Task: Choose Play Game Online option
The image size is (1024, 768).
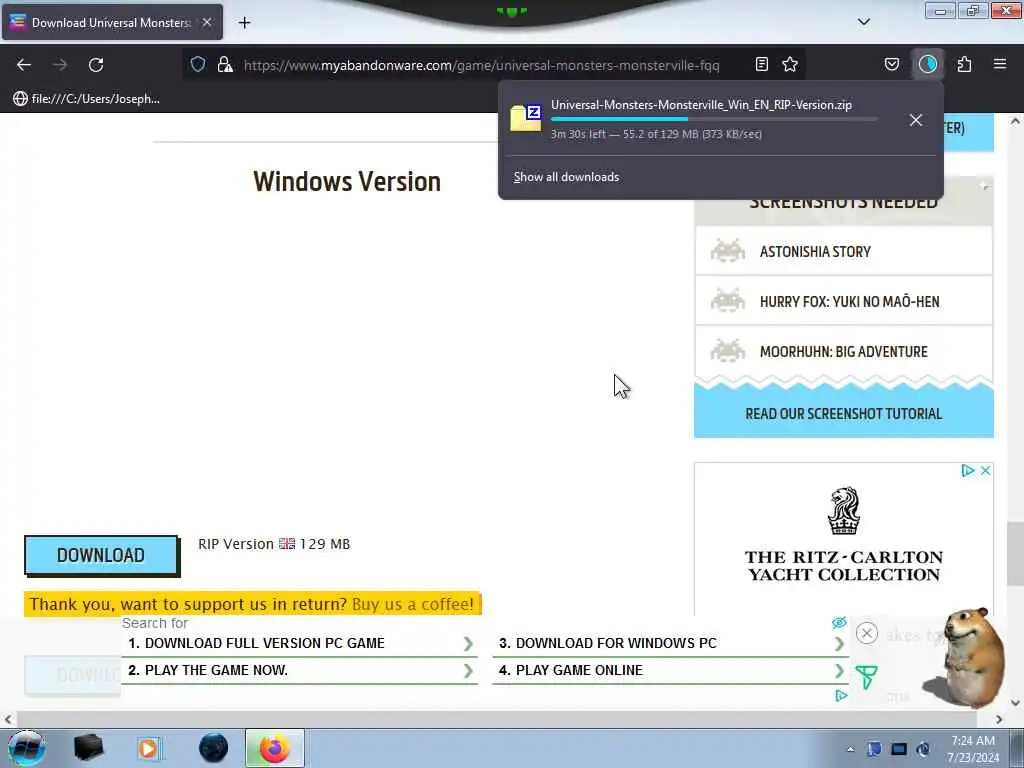Action: (x=670, y=670)
